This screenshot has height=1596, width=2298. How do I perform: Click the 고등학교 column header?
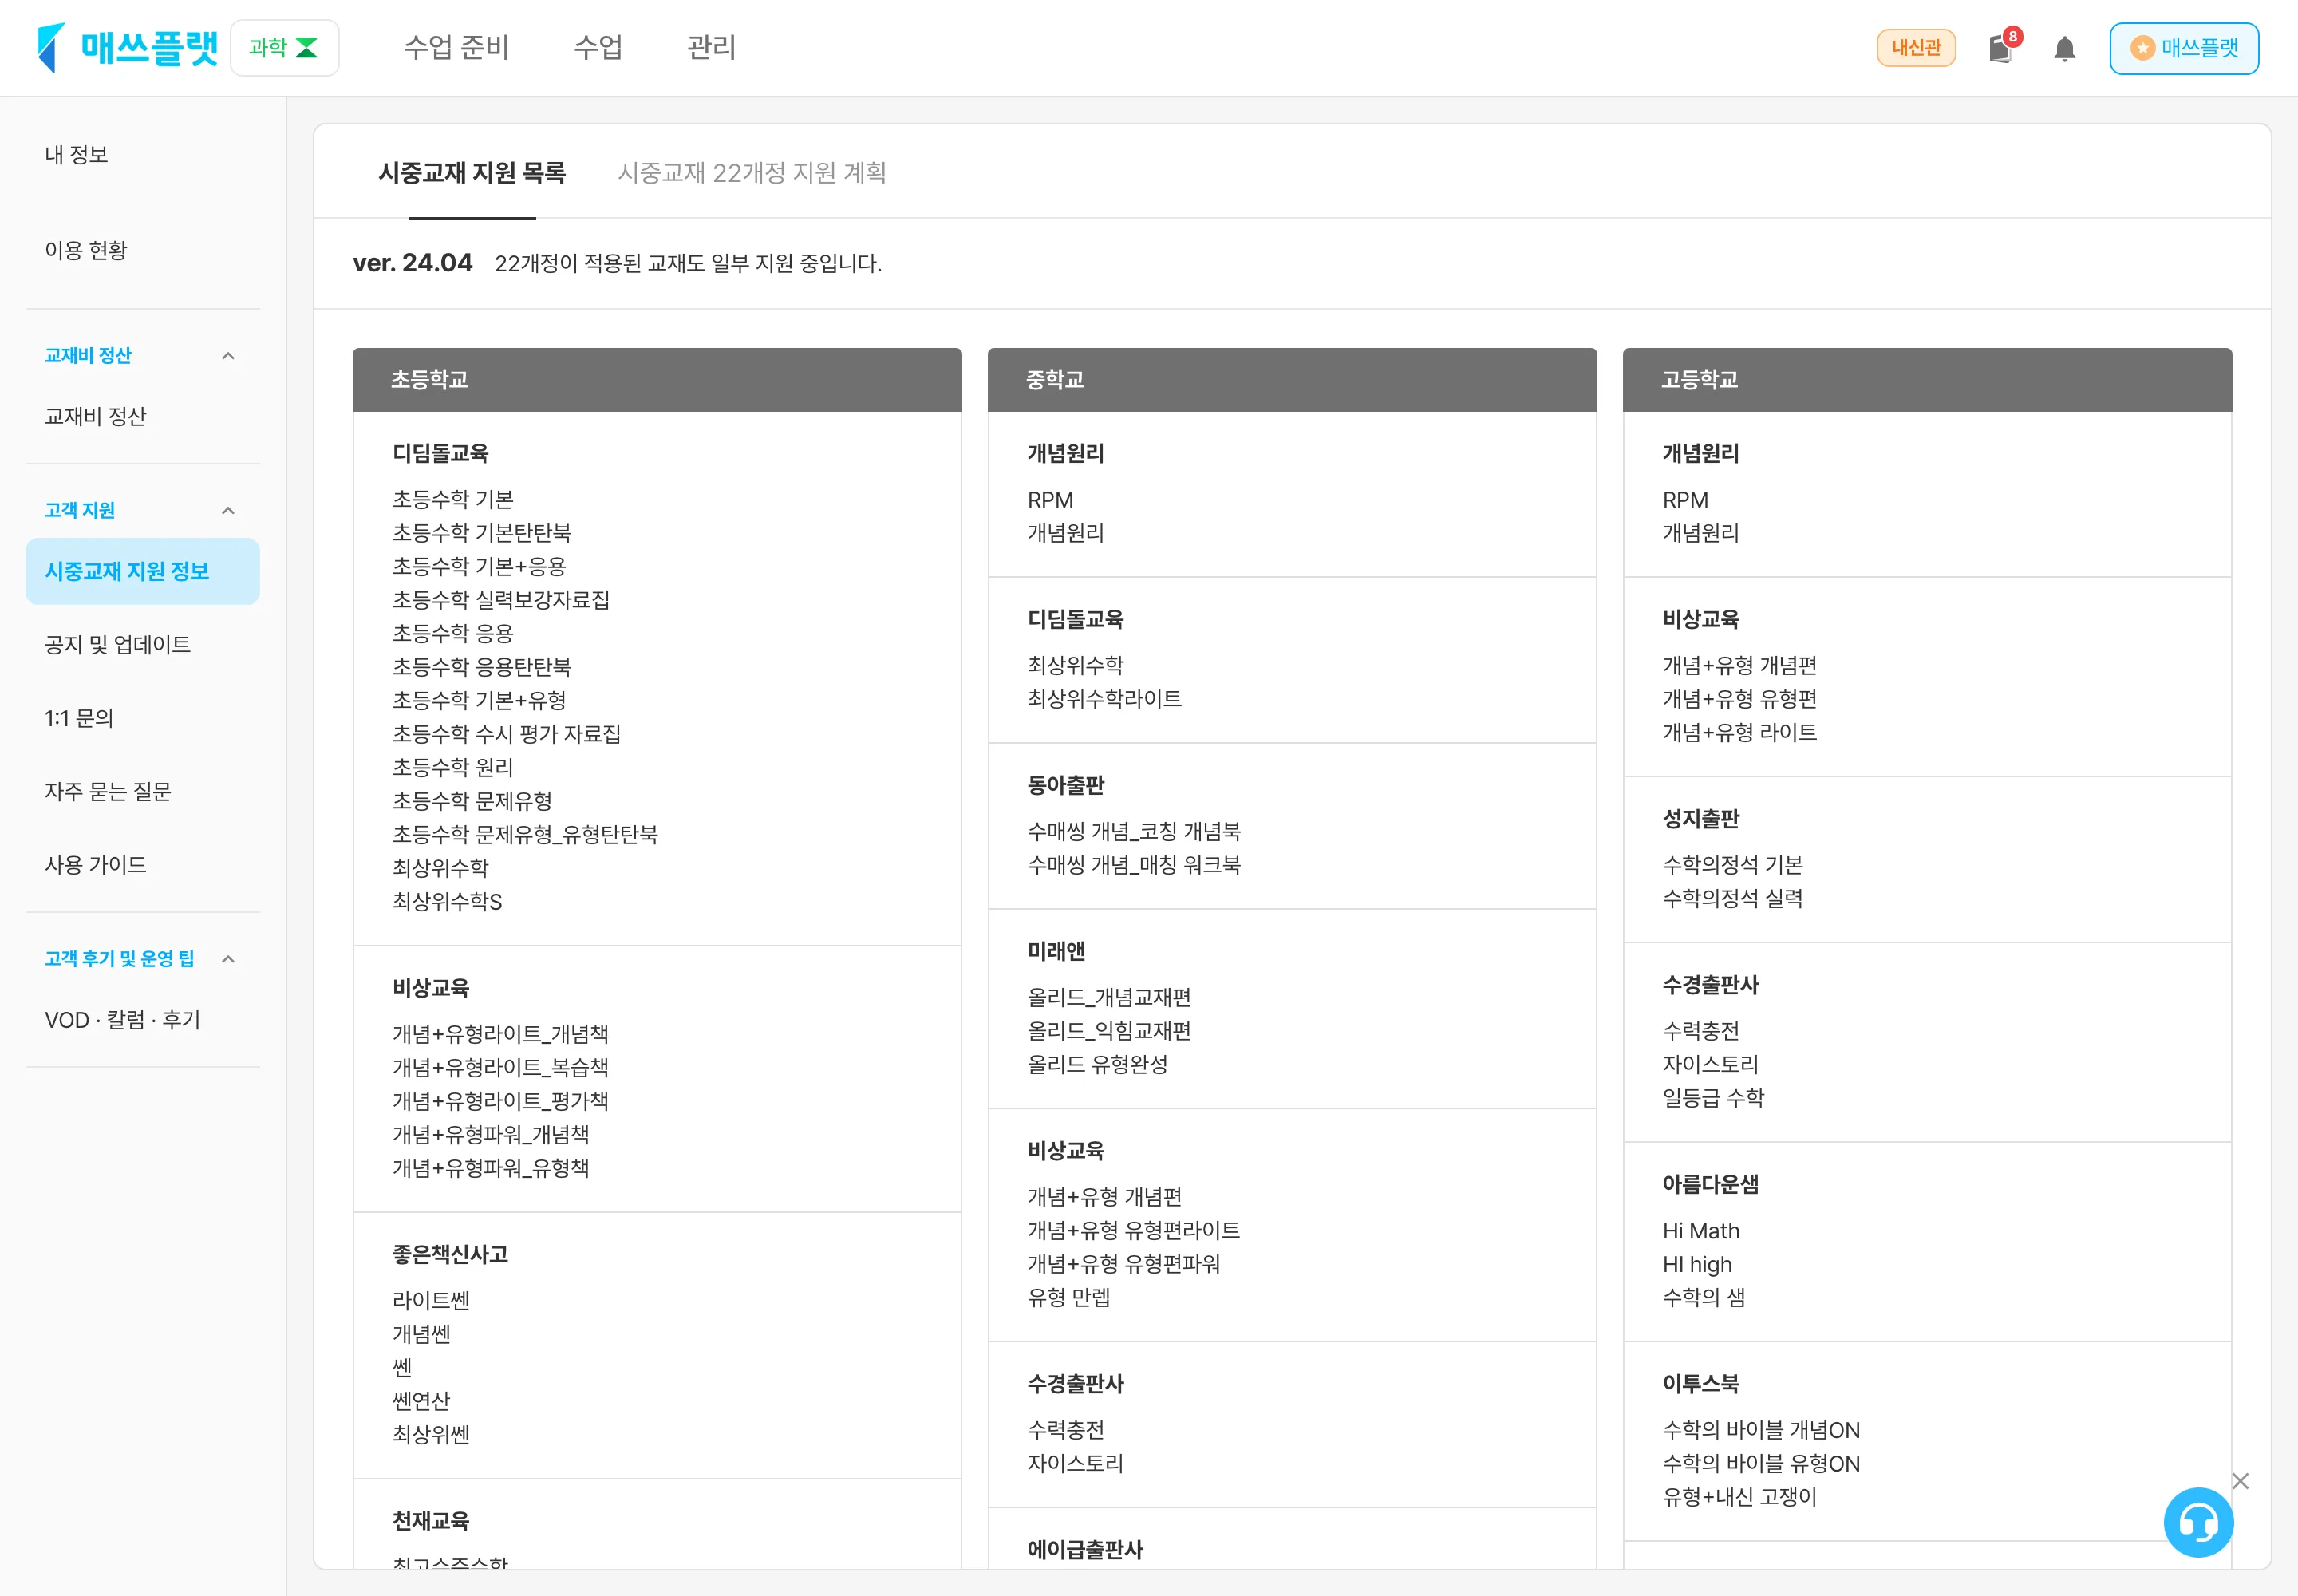point(1927,379)
